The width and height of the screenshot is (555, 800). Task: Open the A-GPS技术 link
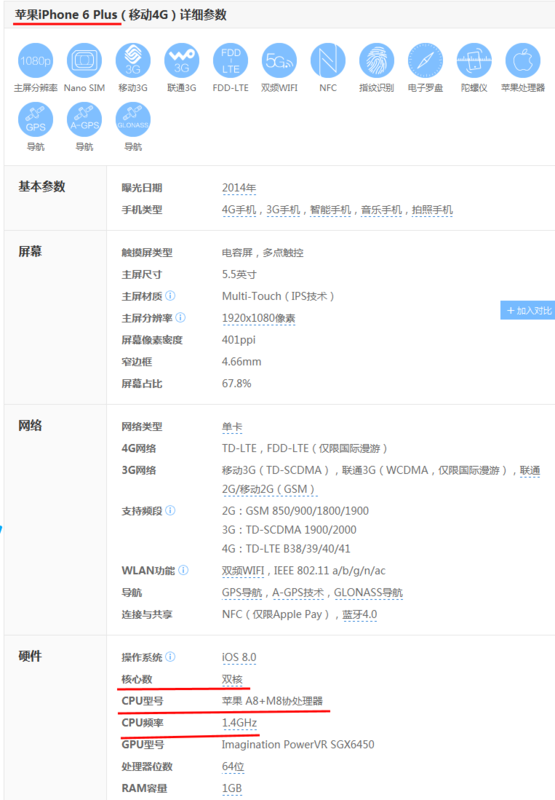click(x=298, y=593)
